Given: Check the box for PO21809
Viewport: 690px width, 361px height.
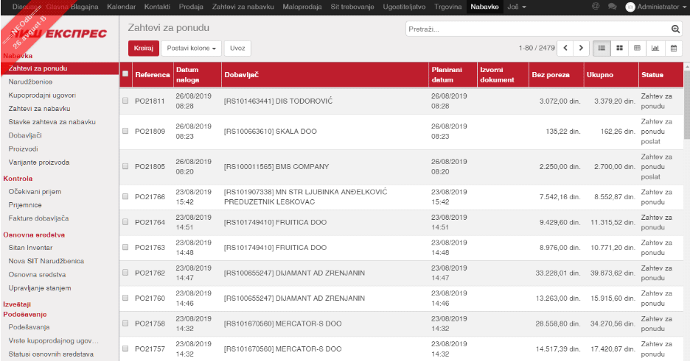Looking at the screenshot, I should coord(125,131).
